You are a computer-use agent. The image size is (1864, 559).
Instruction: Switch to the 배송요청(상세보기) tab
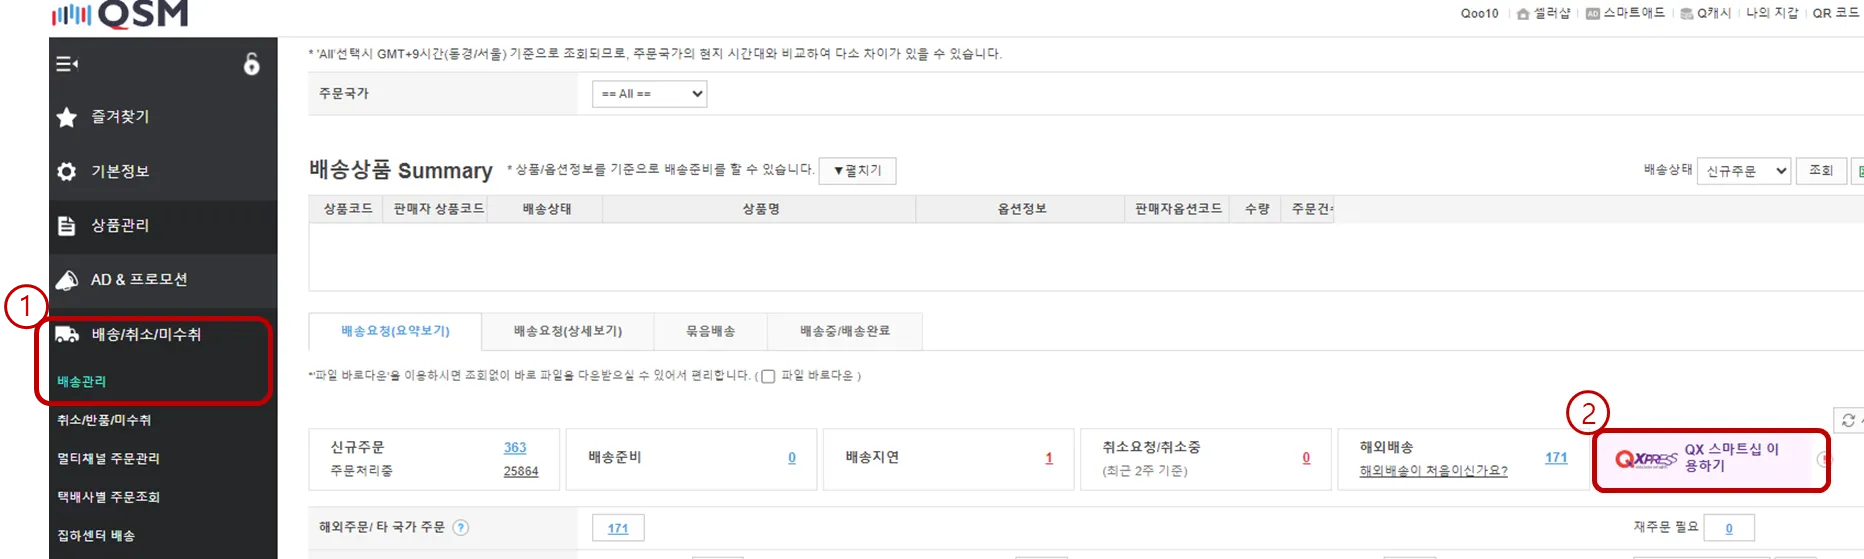point(568,331)
